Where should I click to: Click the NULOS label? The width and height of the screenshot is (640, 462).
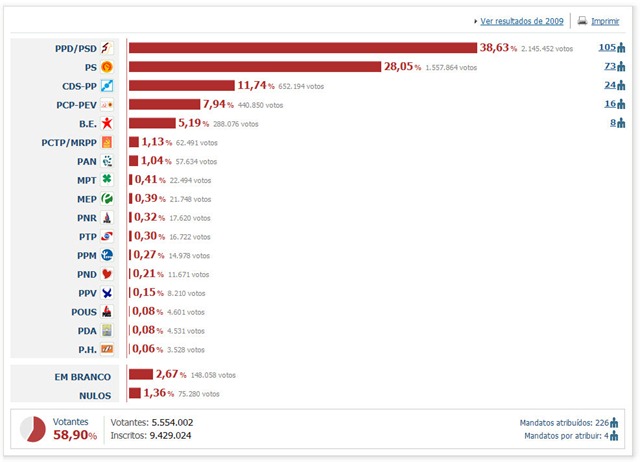[95, 395]
